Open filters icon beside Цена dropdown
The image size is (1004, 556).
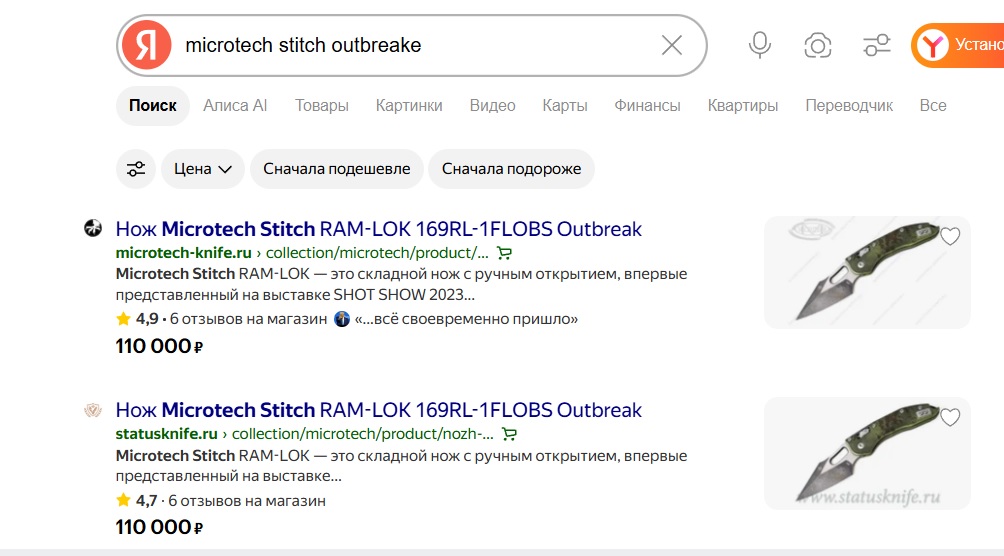136,169
